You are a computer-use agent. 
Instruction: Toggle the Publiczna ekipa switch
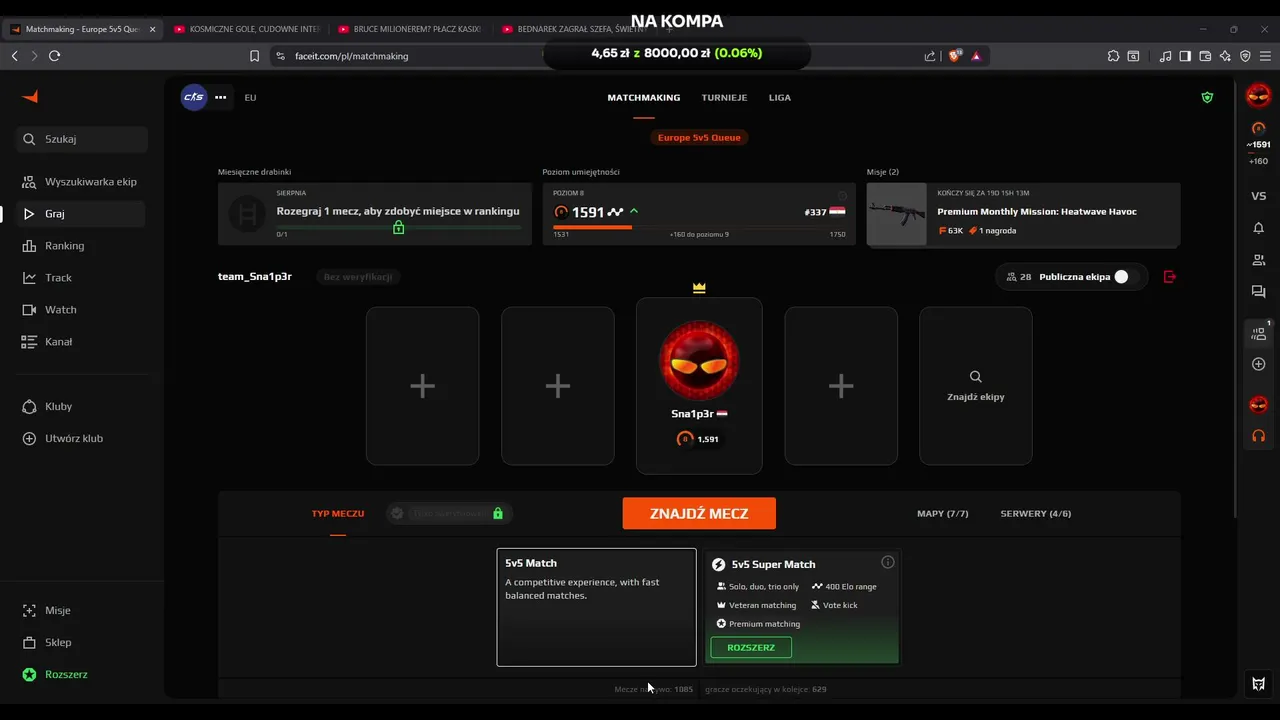point(1126,277)
